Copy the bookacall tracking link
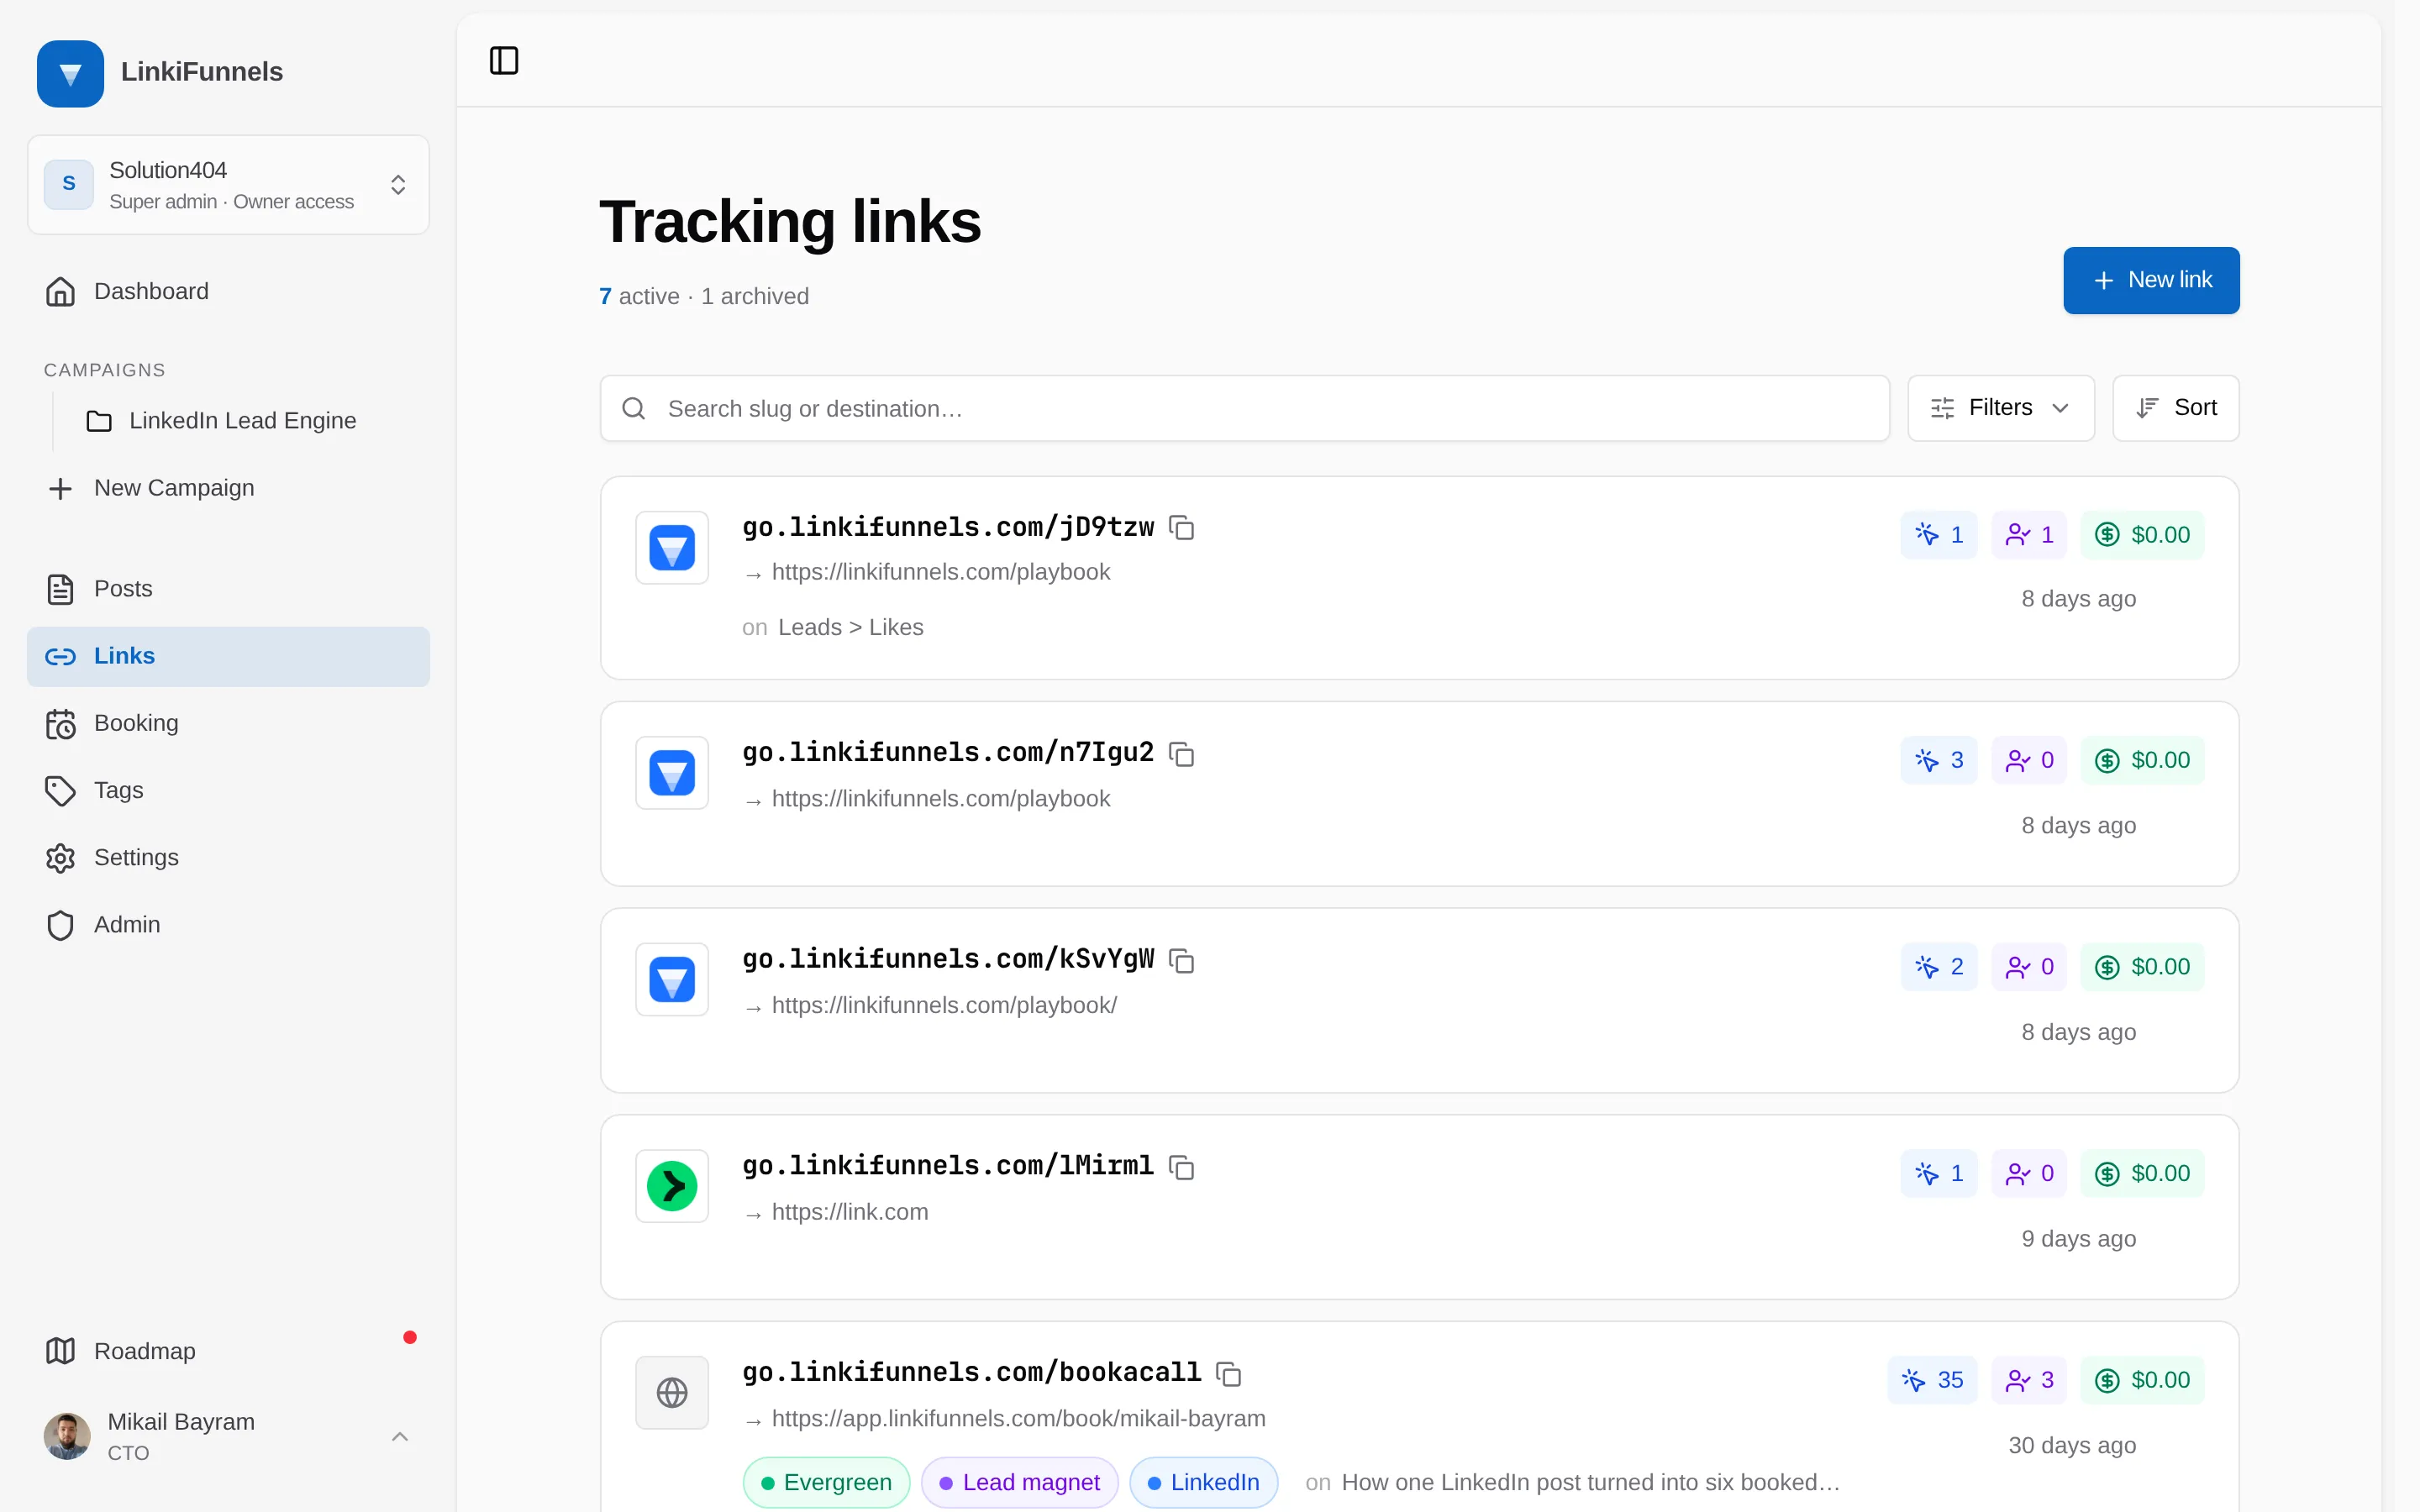The height and width of the screenshot is (1512, 2420). pos(1229,1373)
